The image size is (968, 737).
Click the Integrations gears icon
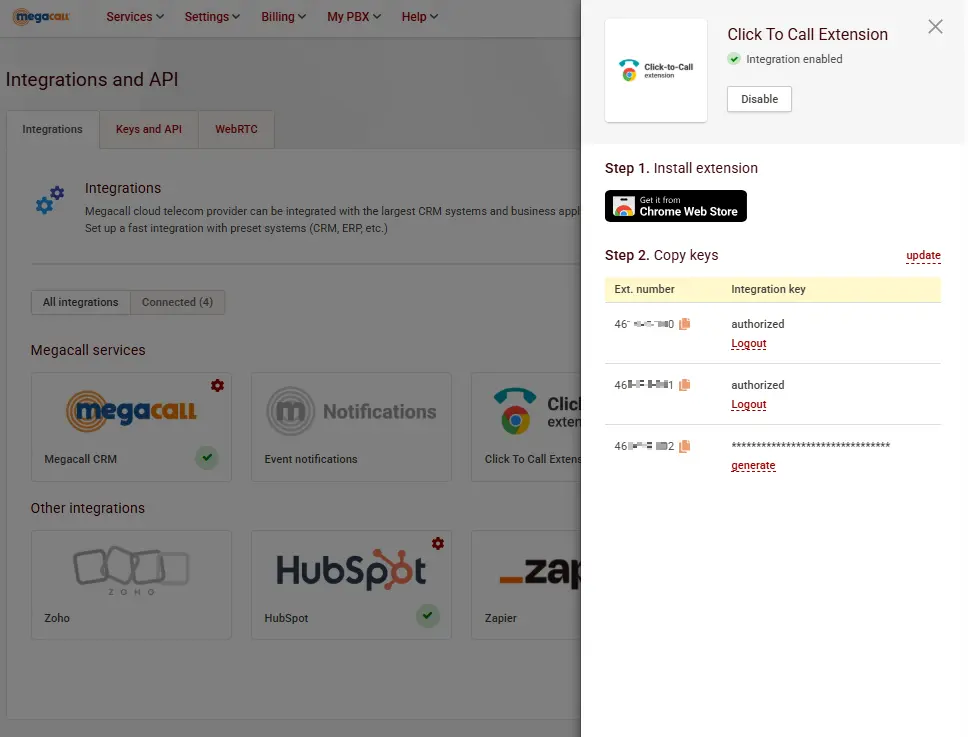[50, 200]
